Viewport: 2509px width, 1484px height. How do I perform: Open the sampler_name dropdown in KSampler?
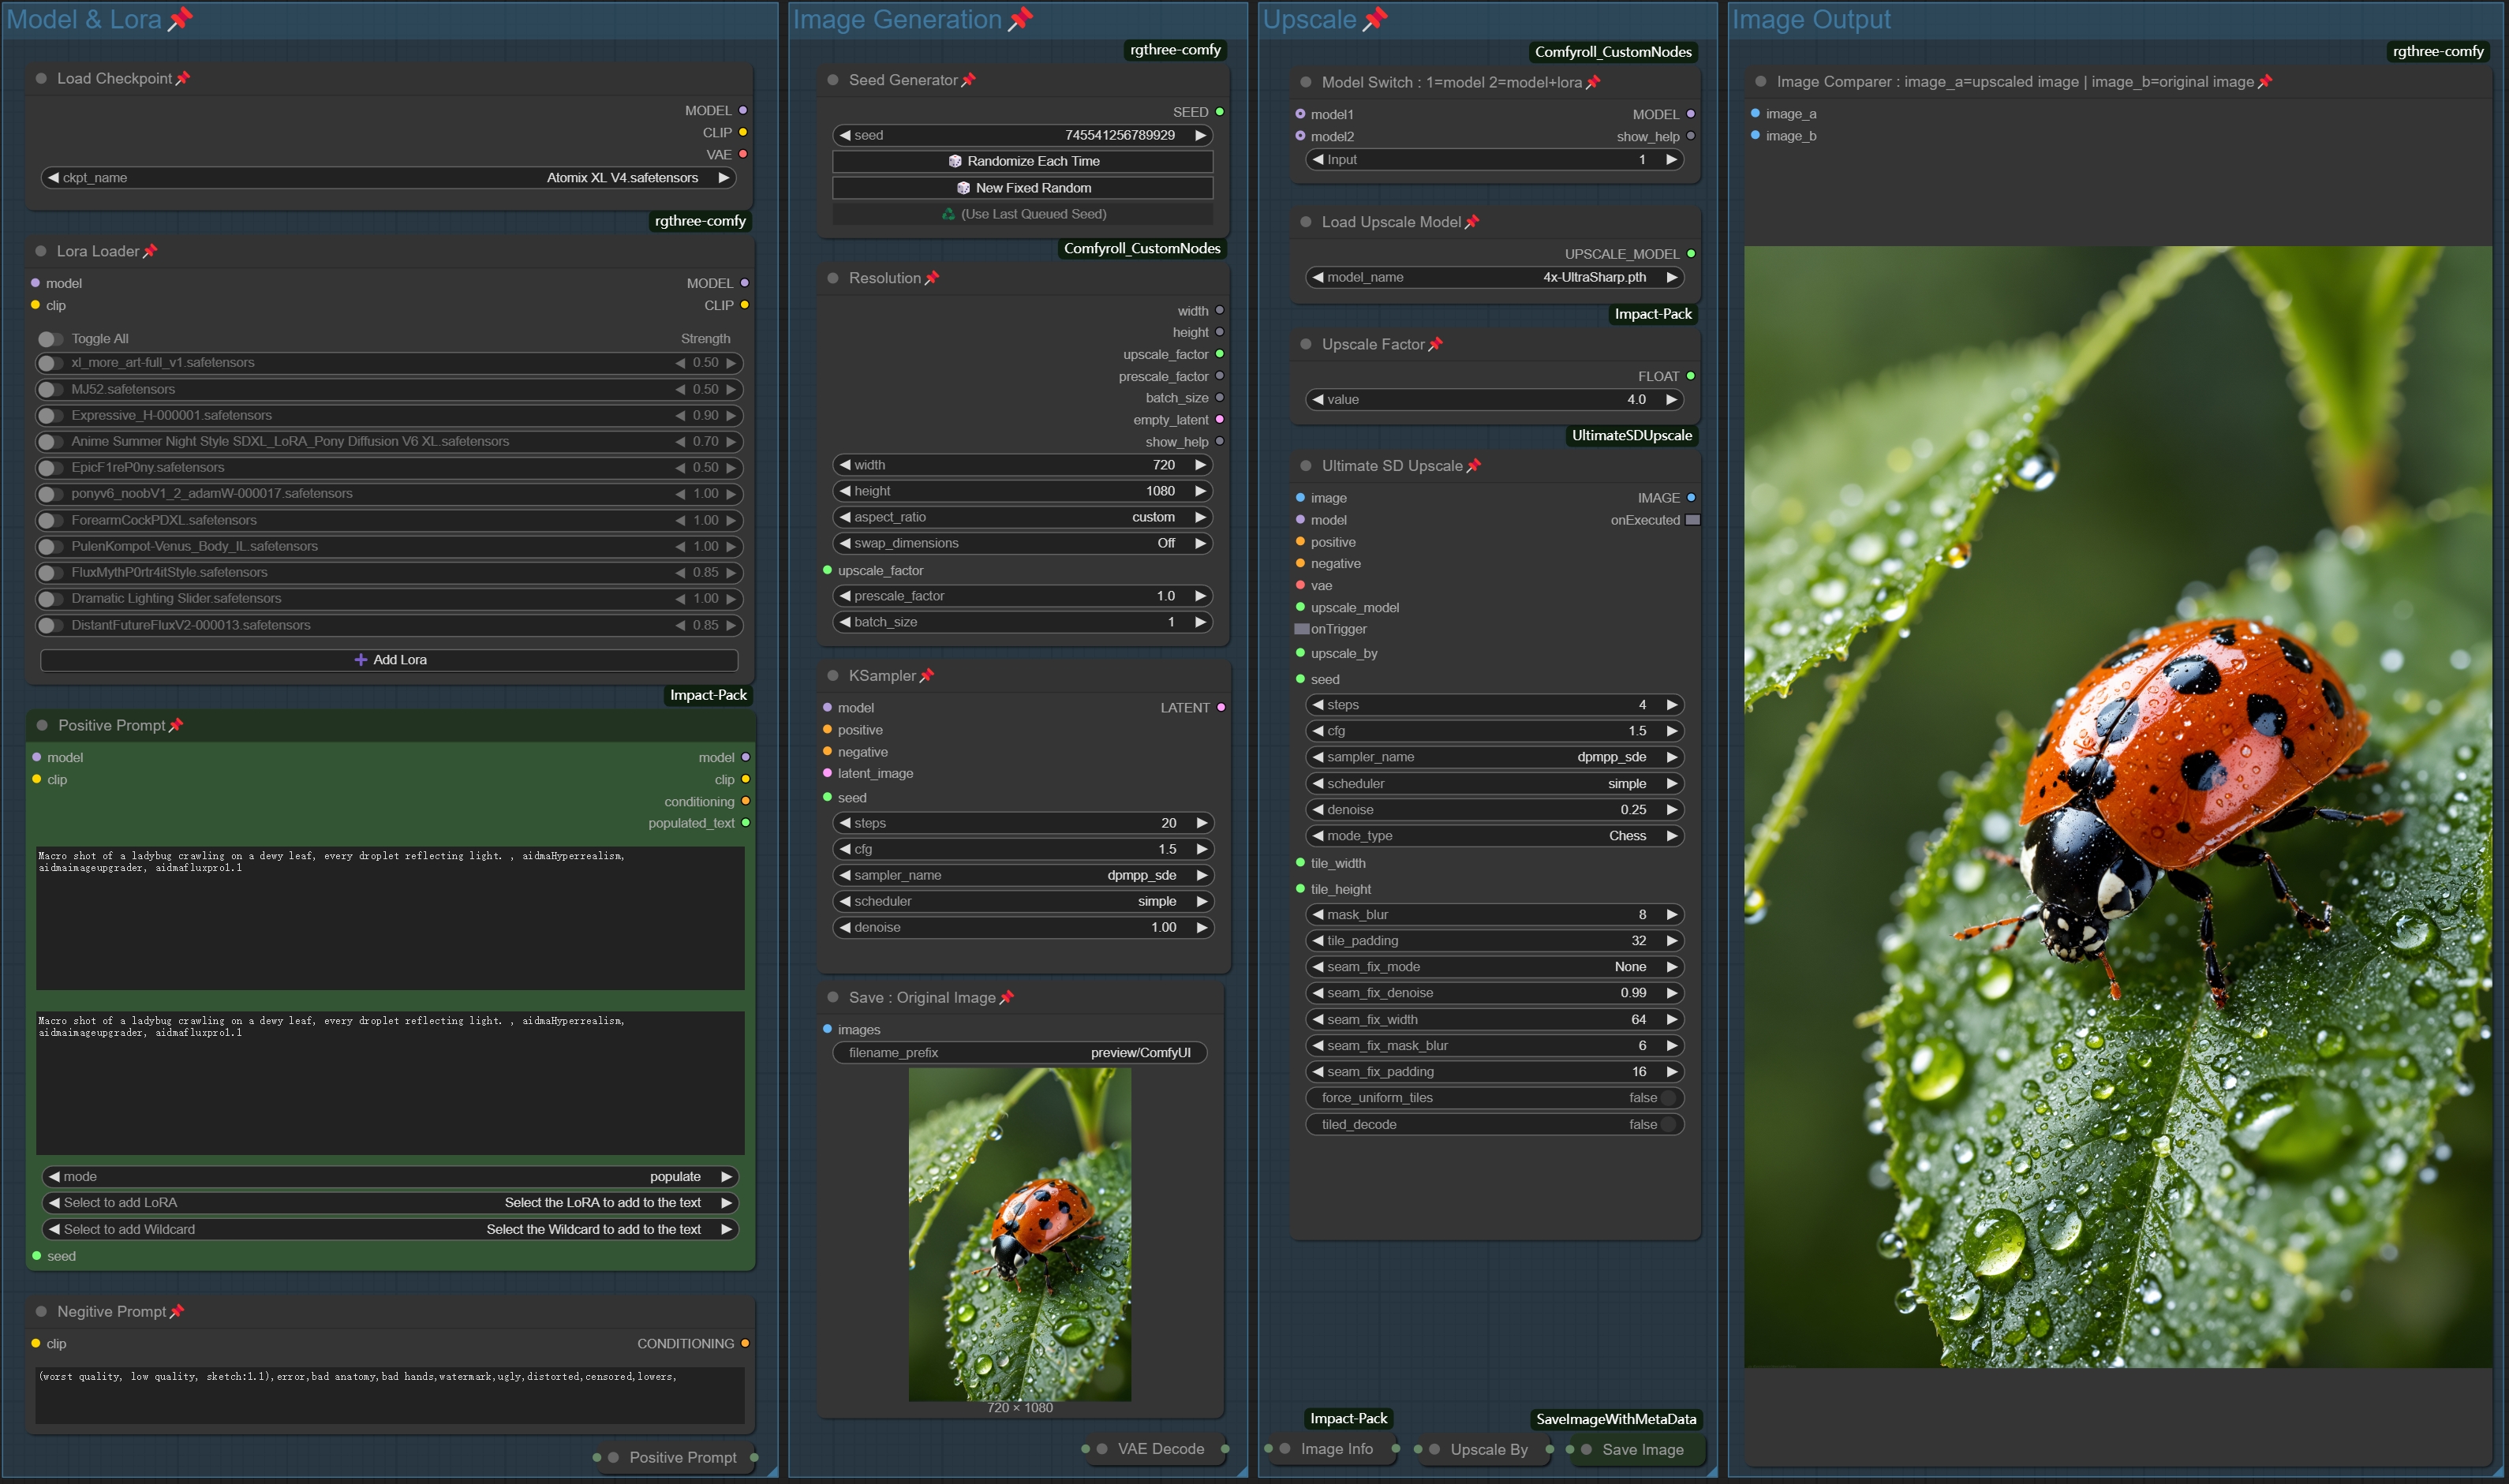tap(1022, 875)
